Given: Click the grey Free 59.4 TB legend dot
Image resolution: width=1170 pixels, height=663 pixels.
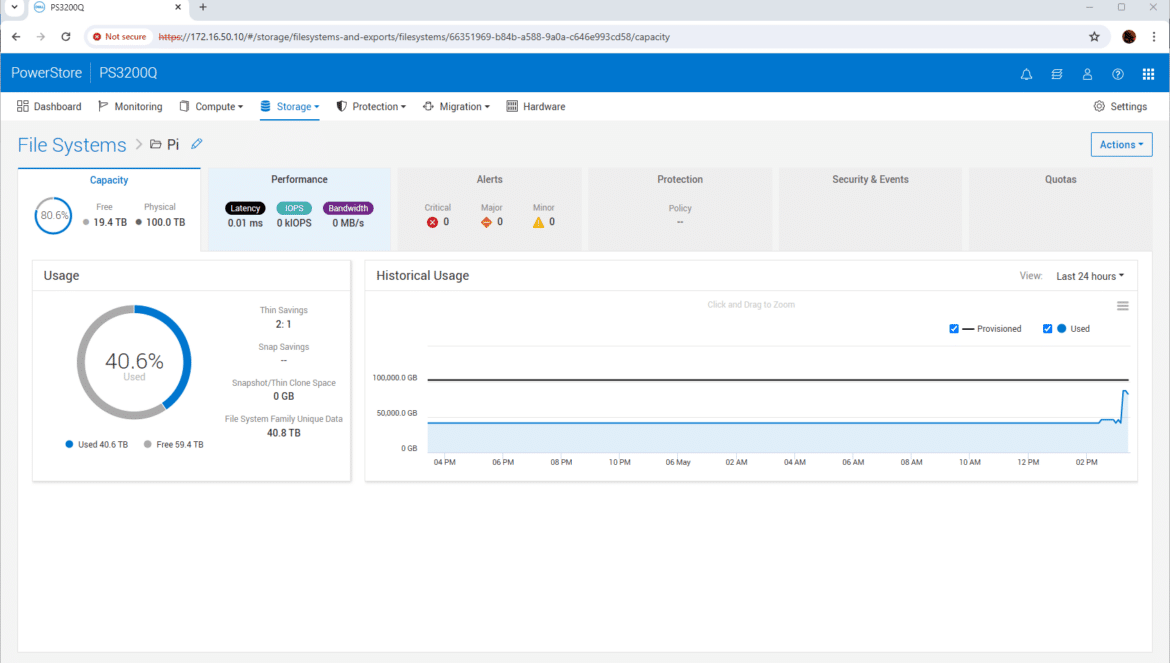Looking at the screenshot, I should click(x=148, y=444).
